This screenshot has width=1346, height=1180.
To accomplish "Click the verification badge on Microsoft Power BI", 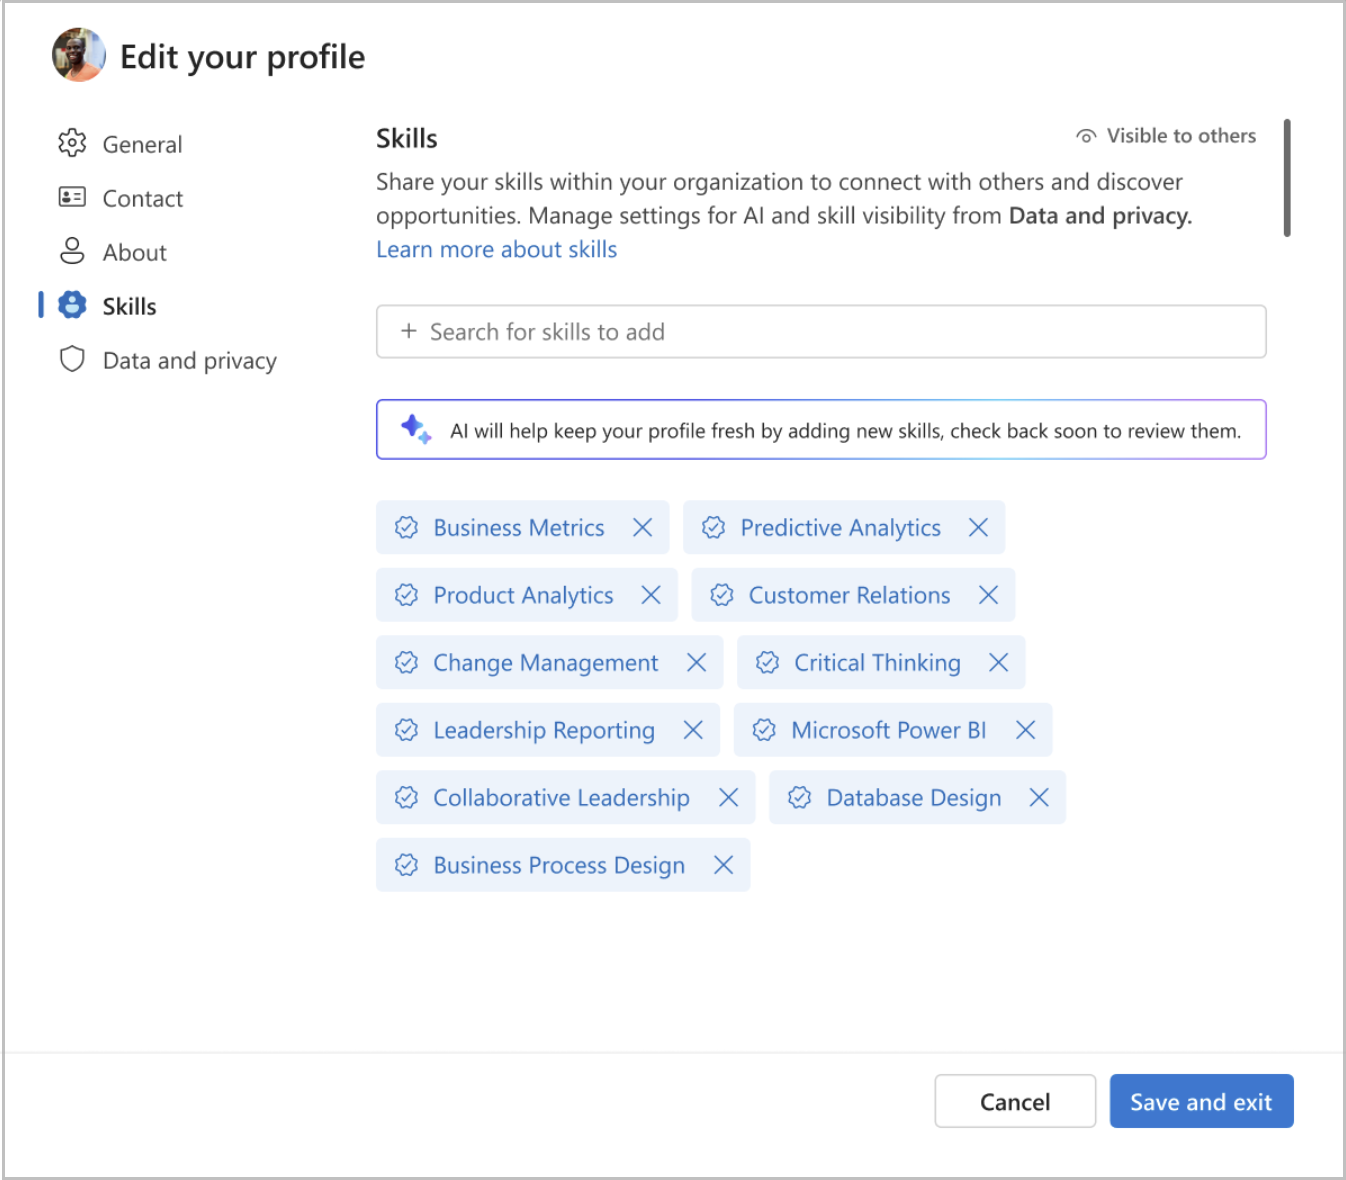I will (765, 730).
